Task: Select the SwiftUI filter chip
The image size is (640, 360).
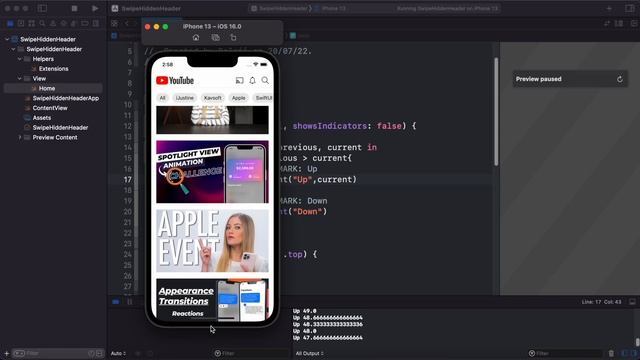Action: pos(263,98)
